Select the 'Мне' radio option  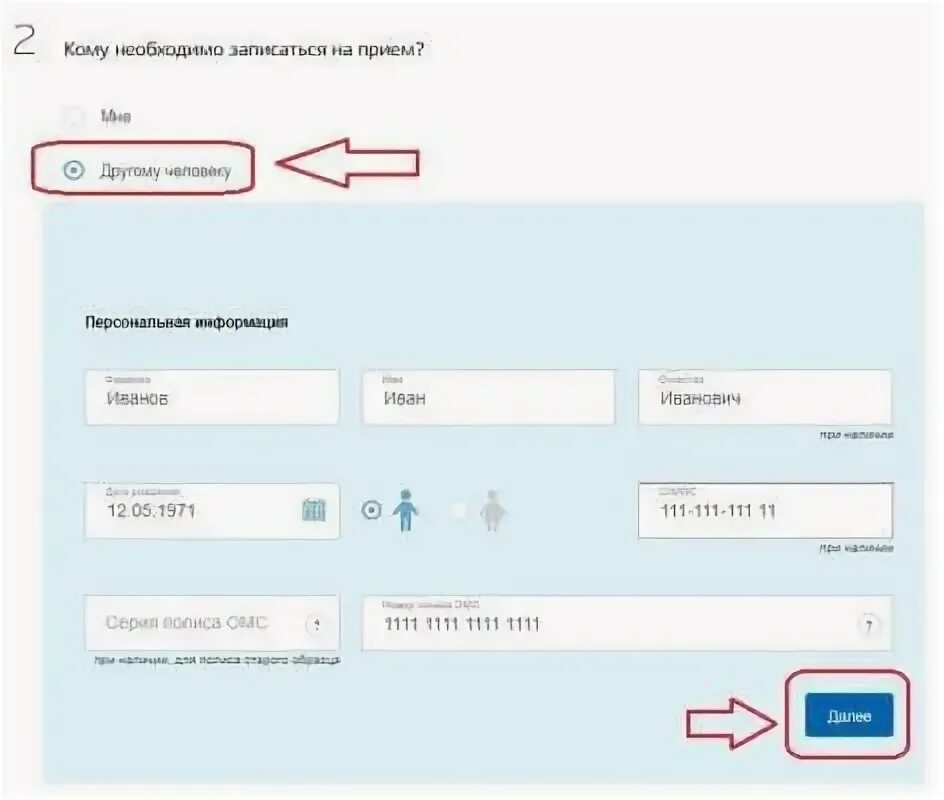coord(73,116)
